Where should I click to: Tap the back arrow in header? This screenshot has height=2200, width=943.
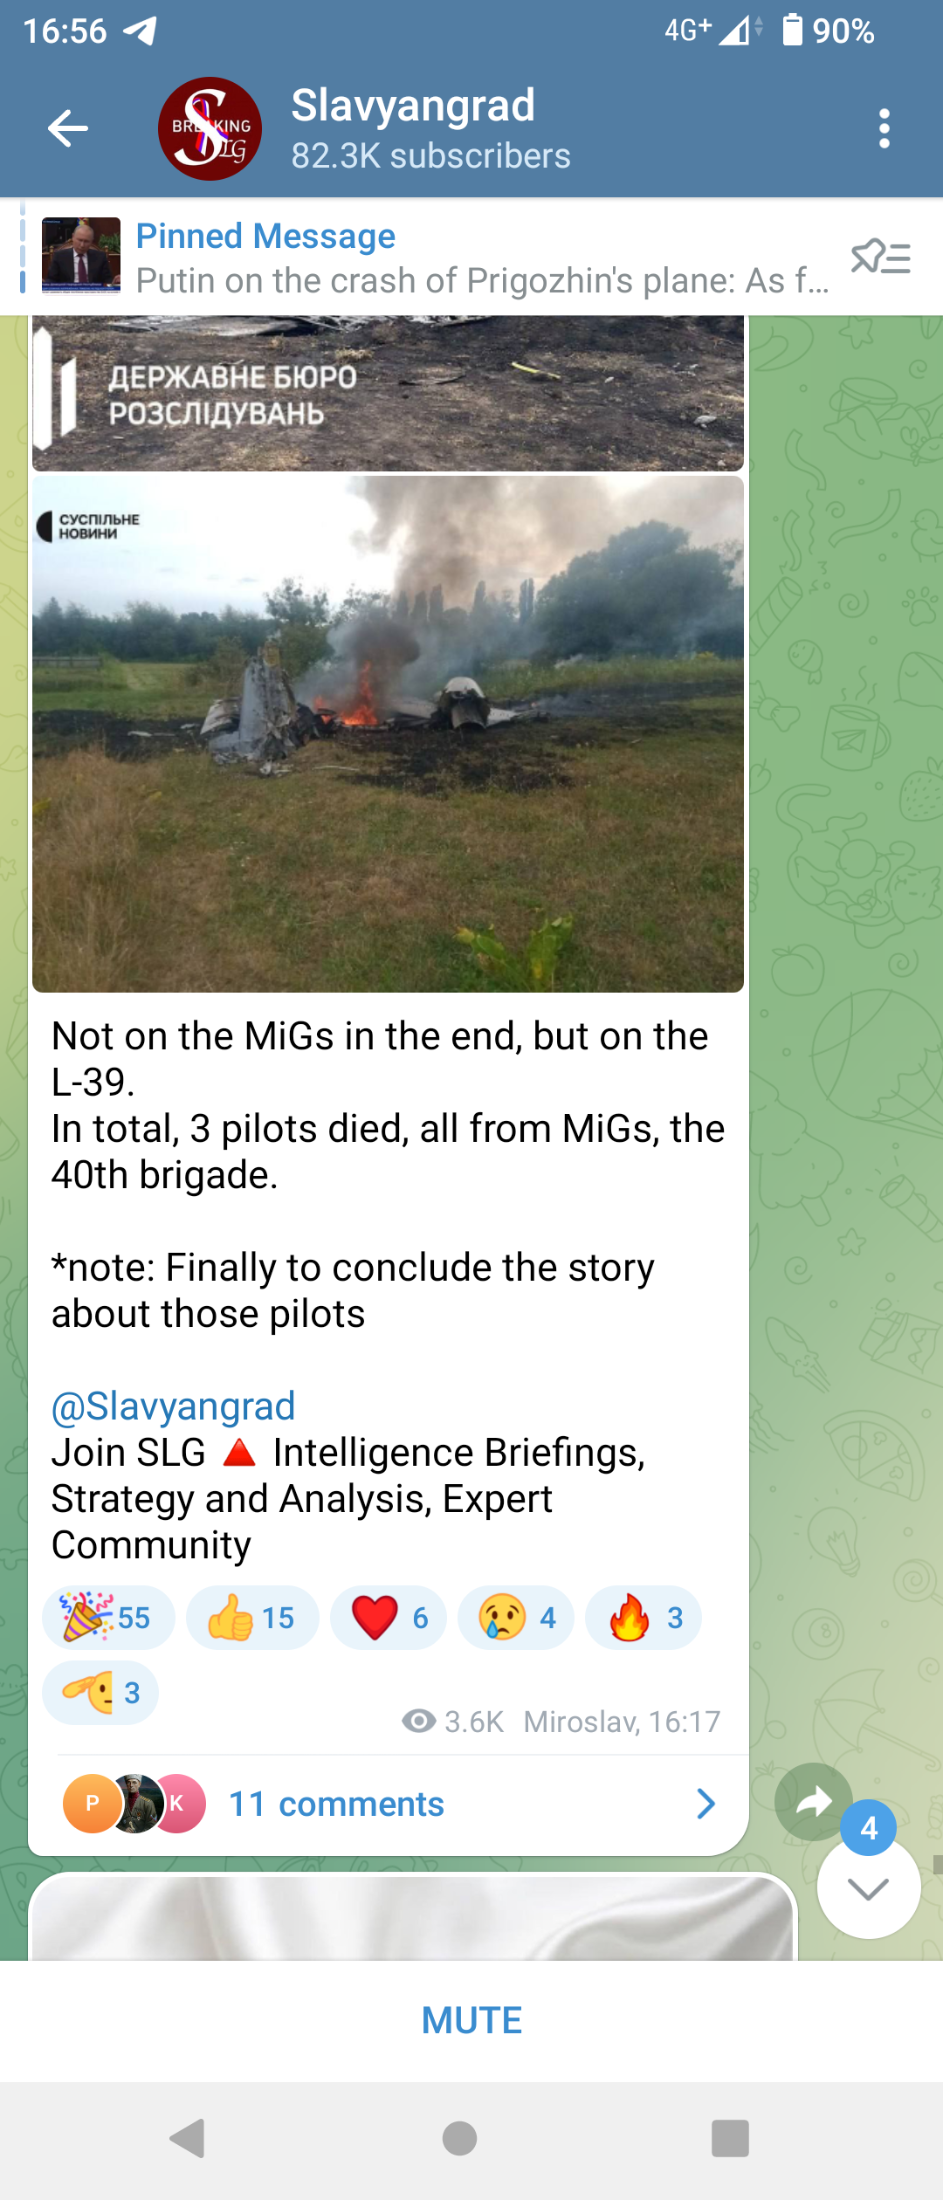(x=68, y=129)
